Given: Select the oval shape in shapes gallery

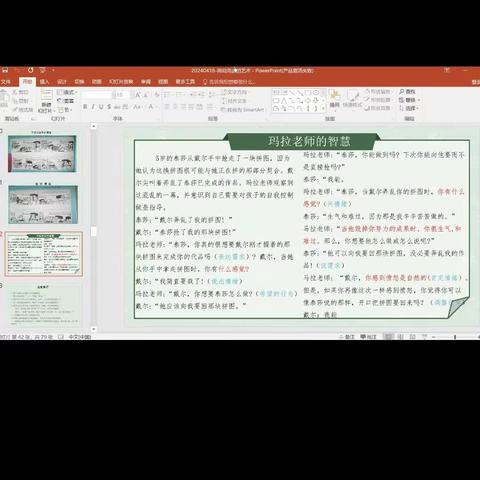Looking at the screenshot, I should coord(316,92).
